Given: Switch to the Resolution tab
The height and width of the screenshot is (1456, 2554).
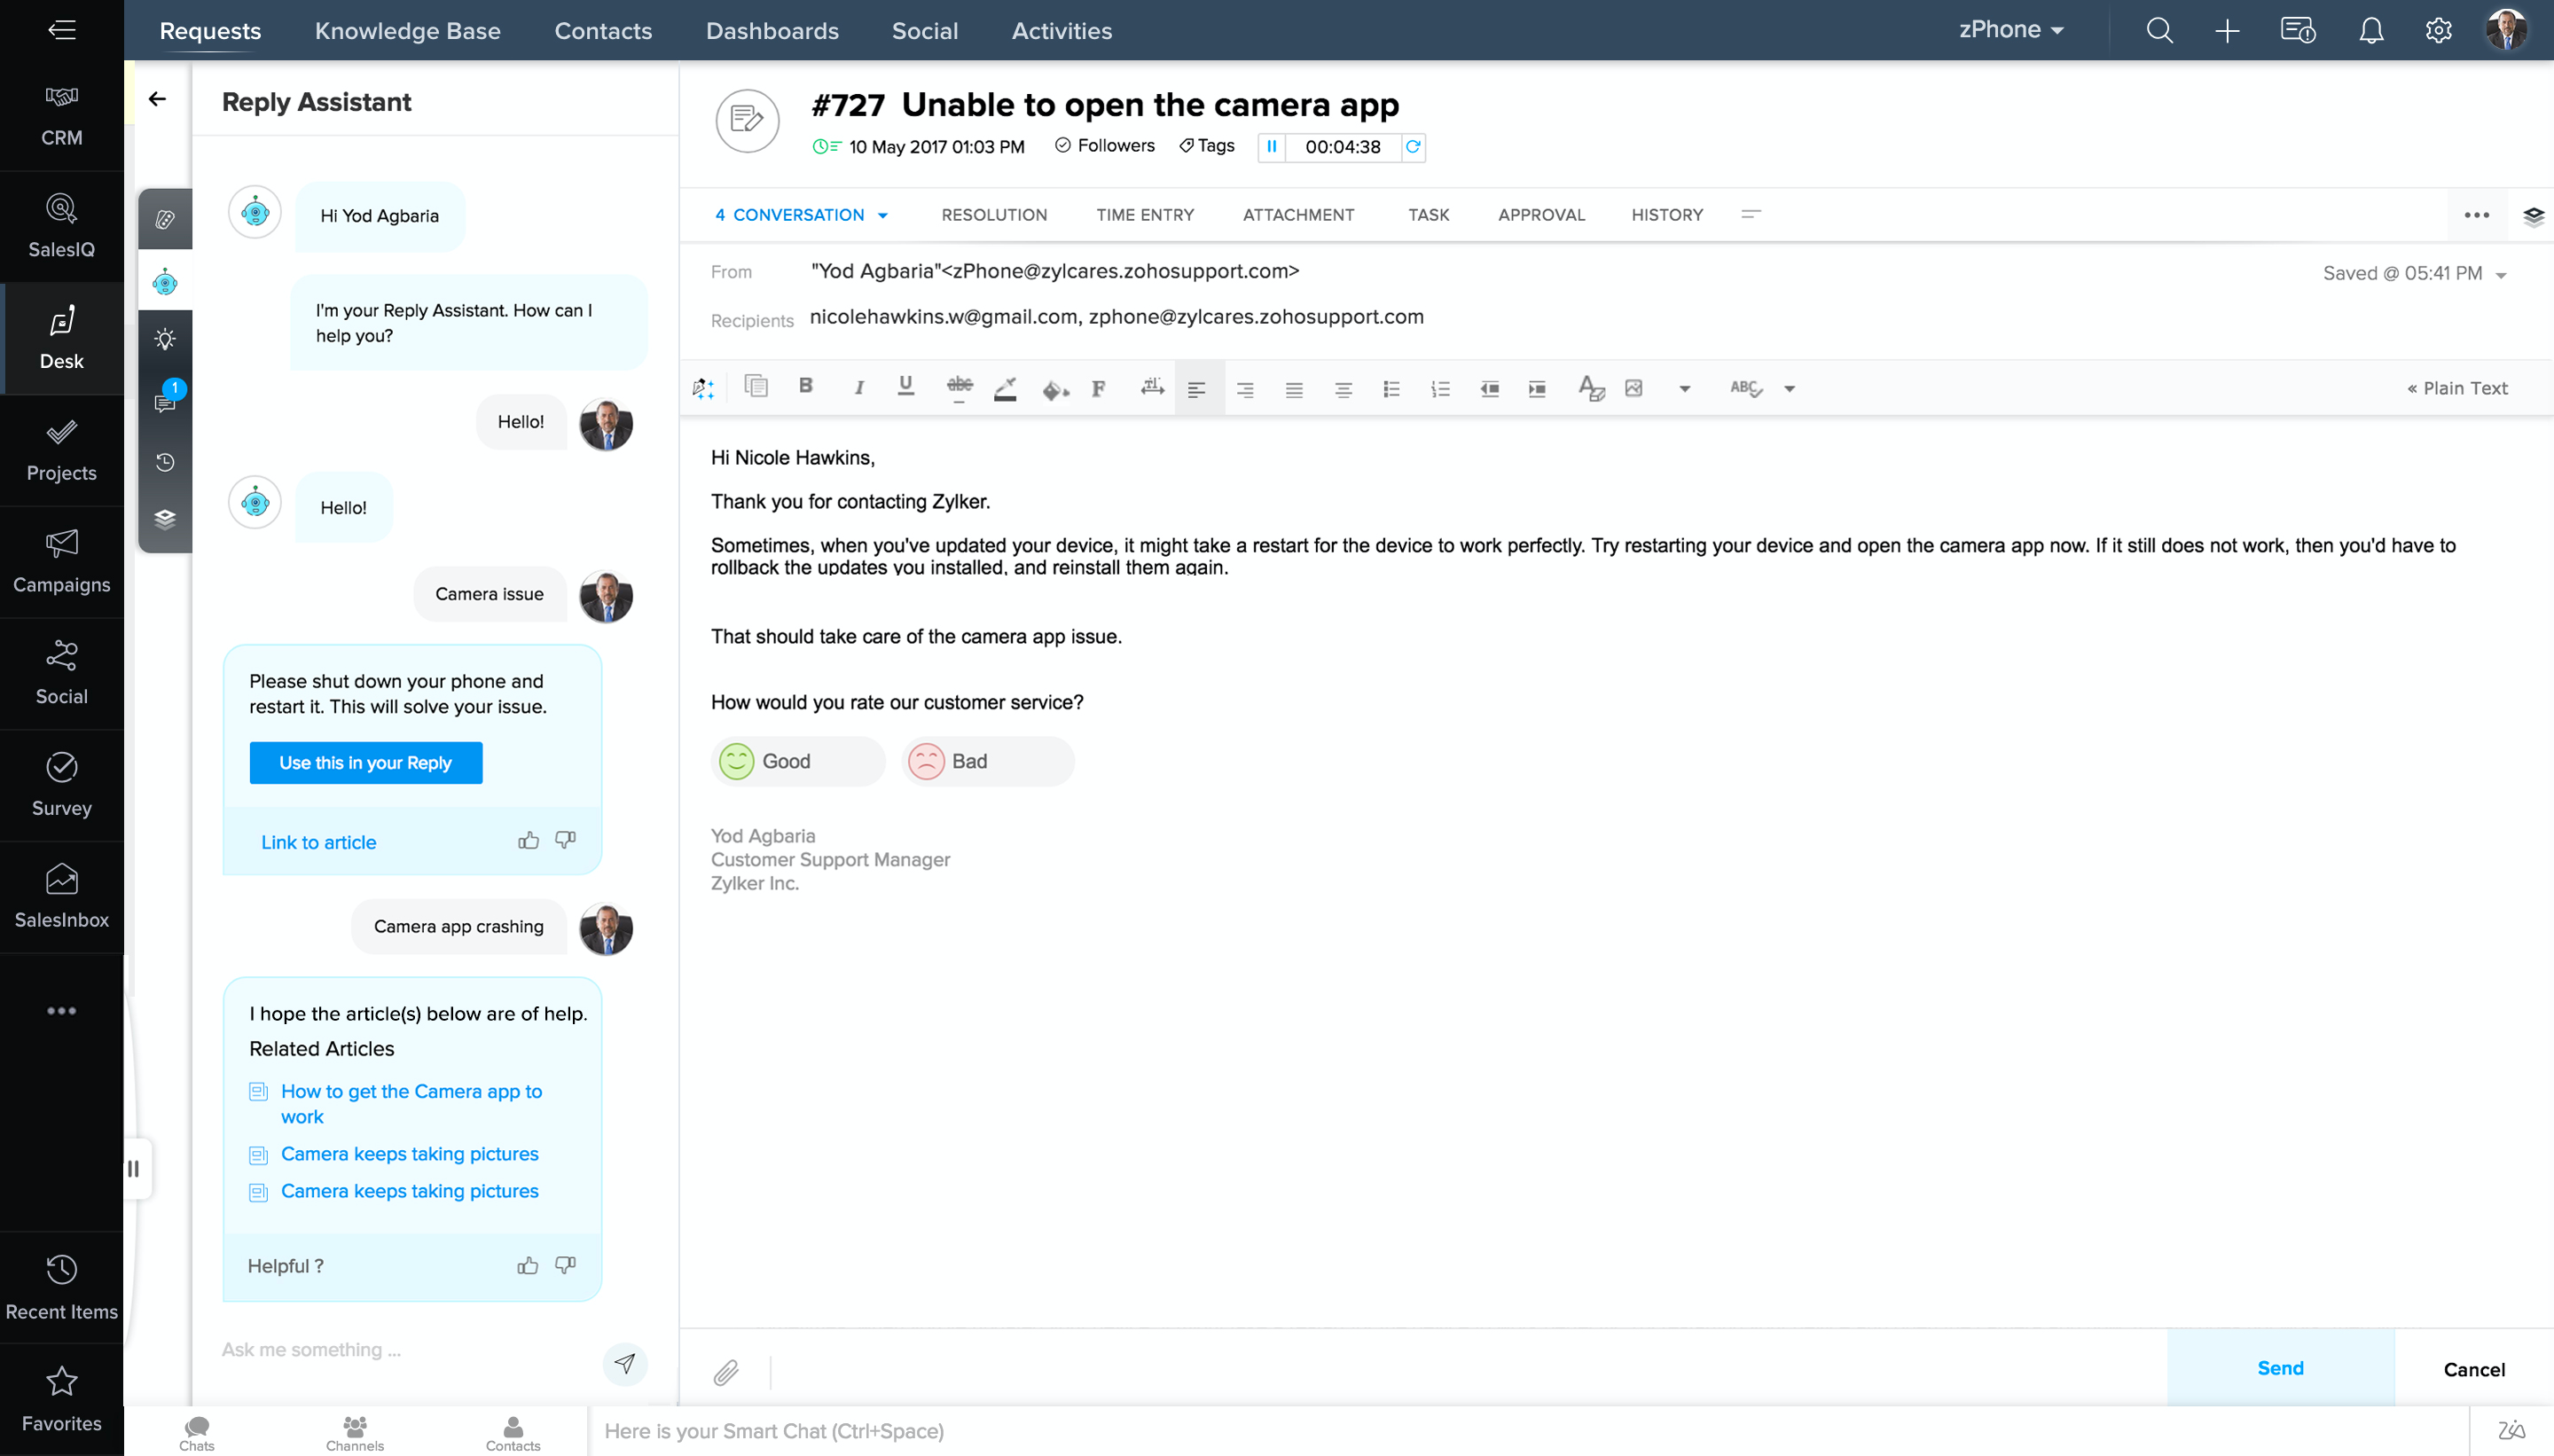Looking at the screenshot, I should (994, 214).
